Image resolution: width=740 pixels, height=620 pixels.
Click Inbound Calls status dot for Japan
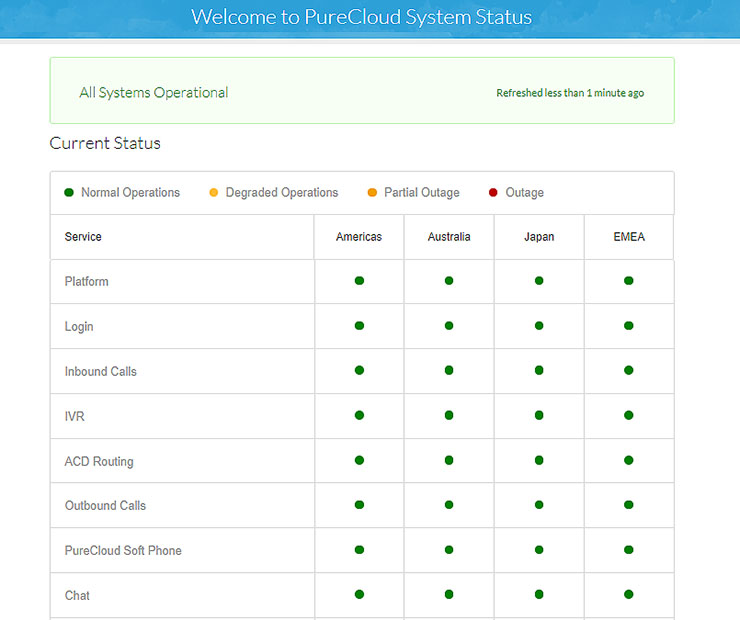tap(539, 371)
